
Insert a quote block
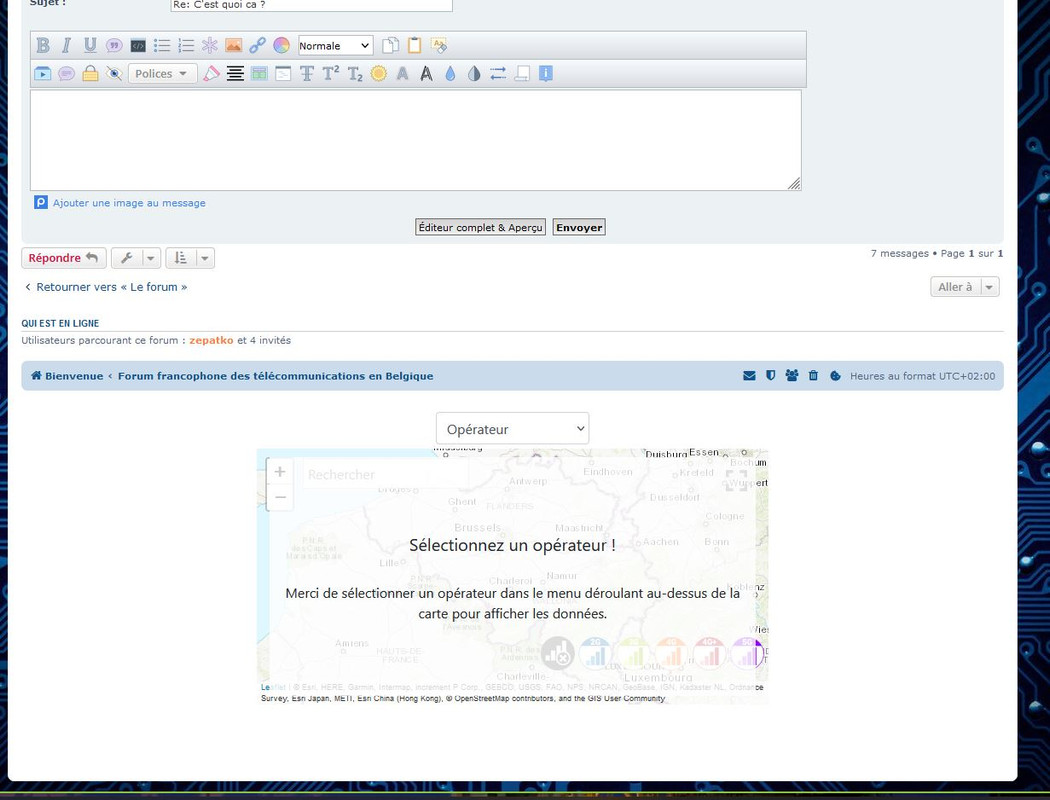point(114,46)
